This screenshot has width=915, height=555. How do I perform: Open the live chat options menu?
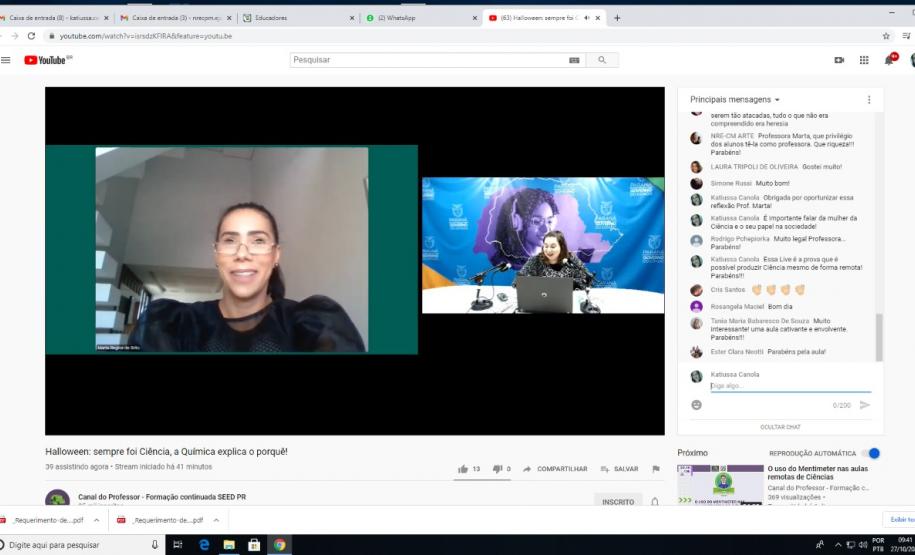point(869,100)
